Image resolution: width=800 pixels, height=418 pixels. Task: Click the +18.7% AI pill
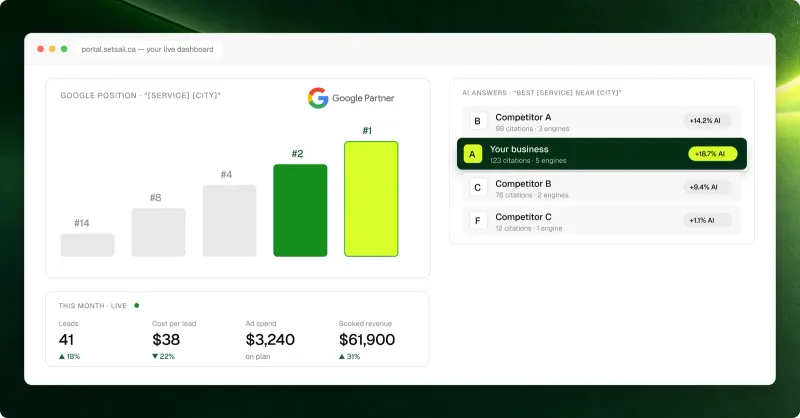pyautogui.click(x=712, y=154)
